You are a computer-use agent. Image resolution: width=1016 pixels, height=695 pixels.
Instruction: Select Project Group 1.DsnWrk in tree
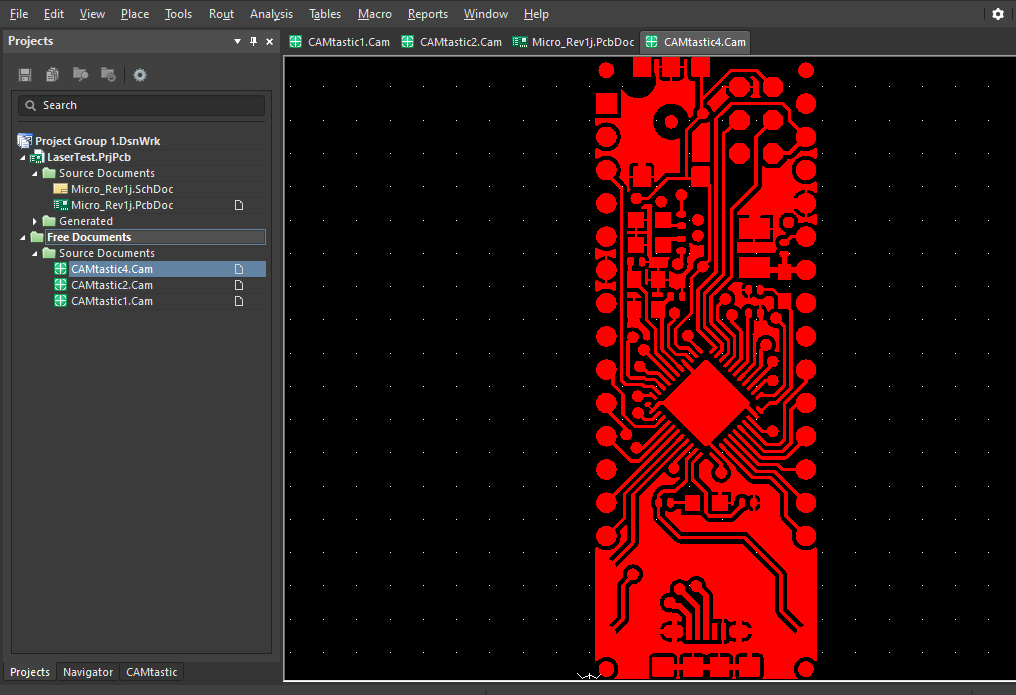97,141
